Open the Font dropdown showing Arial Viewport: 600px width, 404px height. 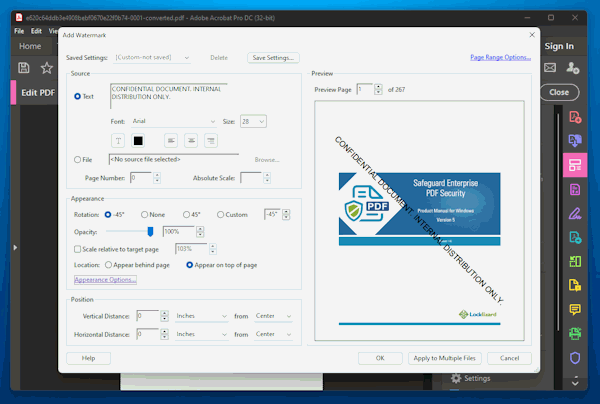click(x=174, y=121)
